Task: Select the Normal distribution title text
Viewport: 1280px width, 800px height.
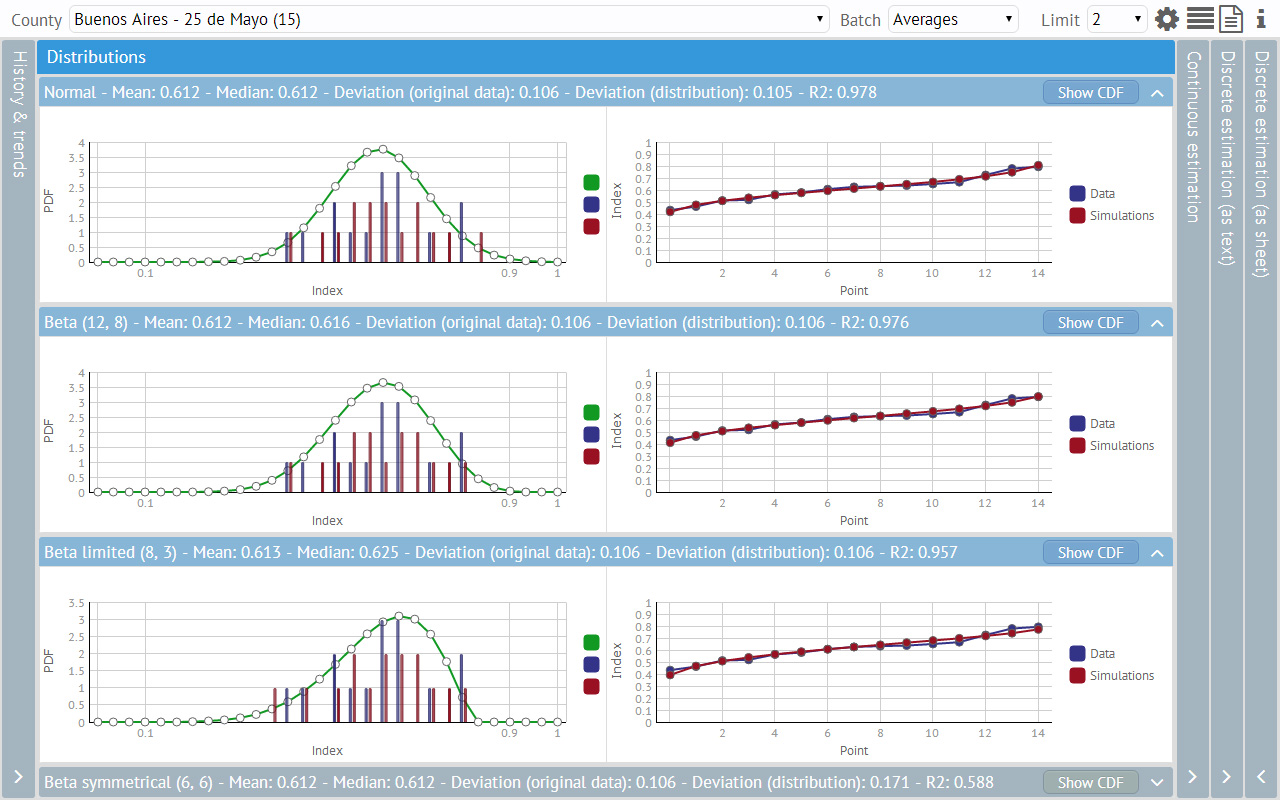Action: click(460, 92)
